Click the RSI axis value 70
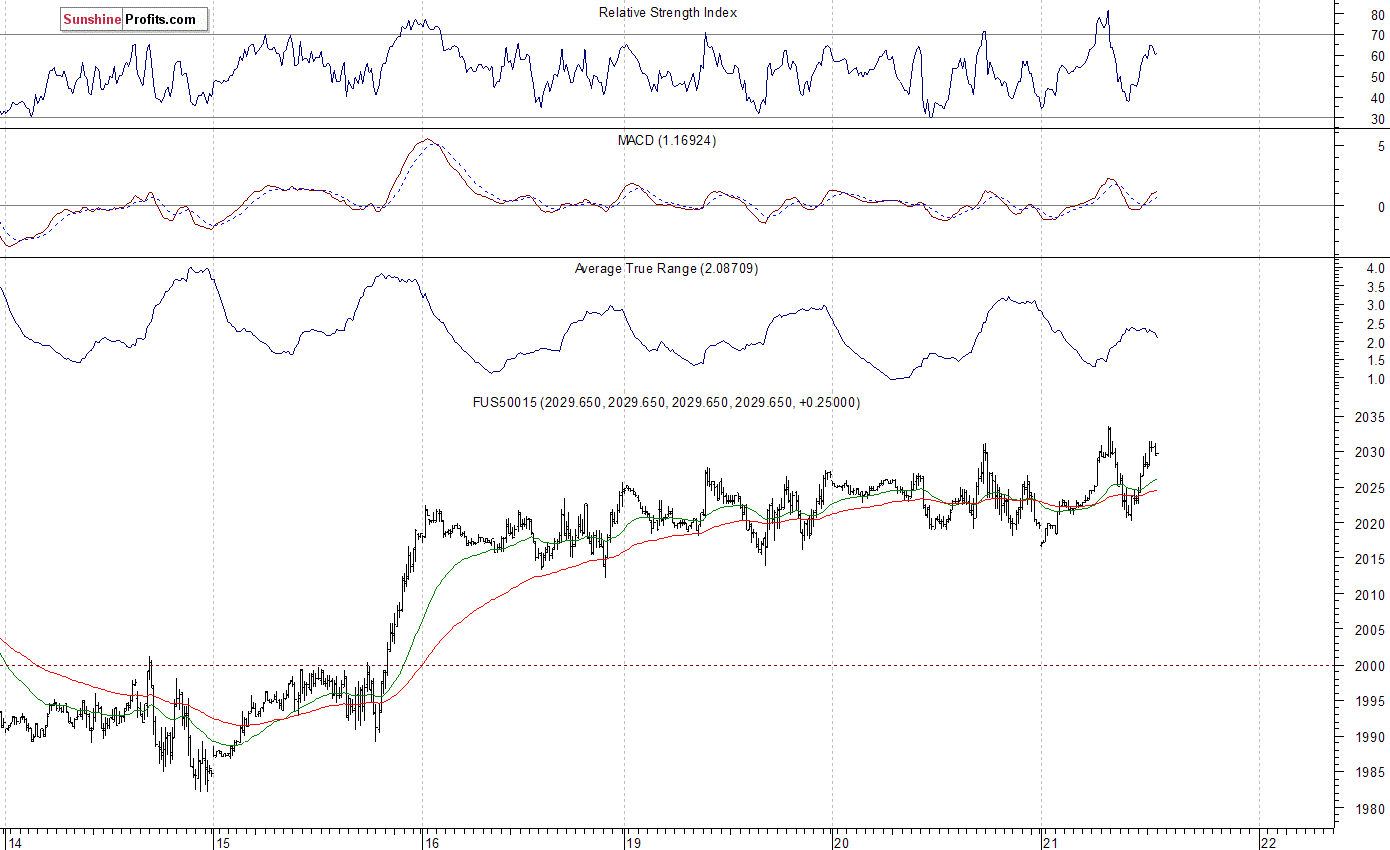This screenshot has width=1390, height=850. [x=1378, y=35]
